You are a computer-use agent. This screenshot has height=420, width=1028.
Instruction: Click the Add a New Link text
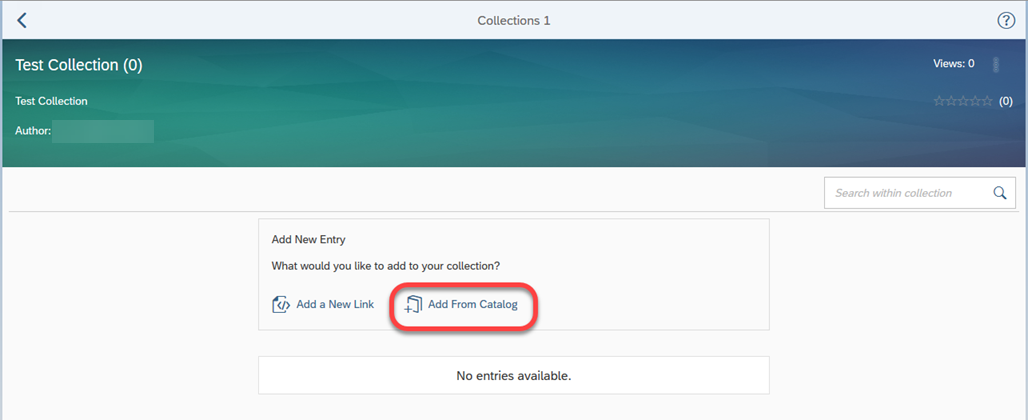pos(335,305)
